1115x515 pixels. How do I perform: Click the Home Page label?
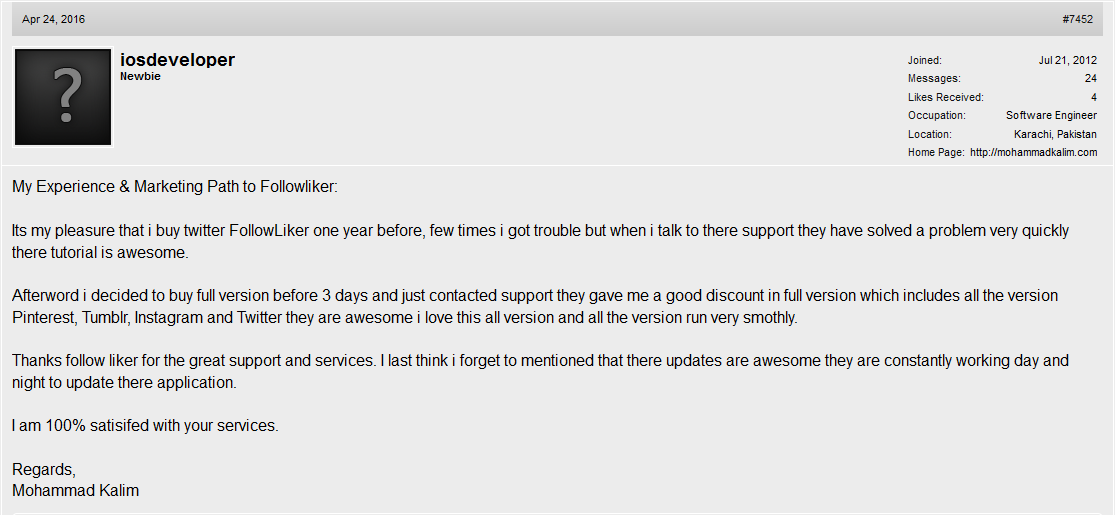937,152
